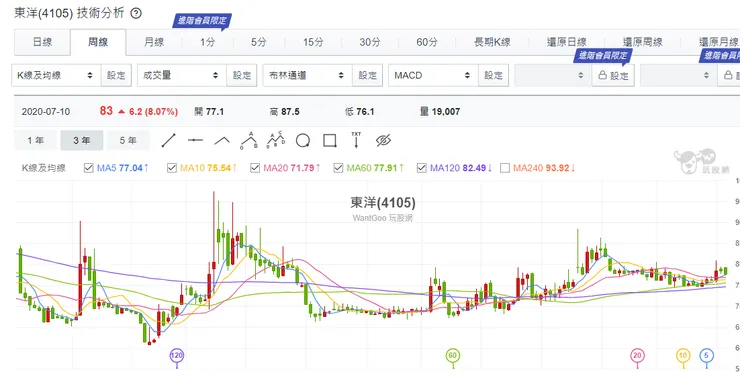Image resolution: width=740 pixels, height=376 pixels.
Task: Click the 進階會員限定 badge above locked 設定
Action: coord(603,56)
